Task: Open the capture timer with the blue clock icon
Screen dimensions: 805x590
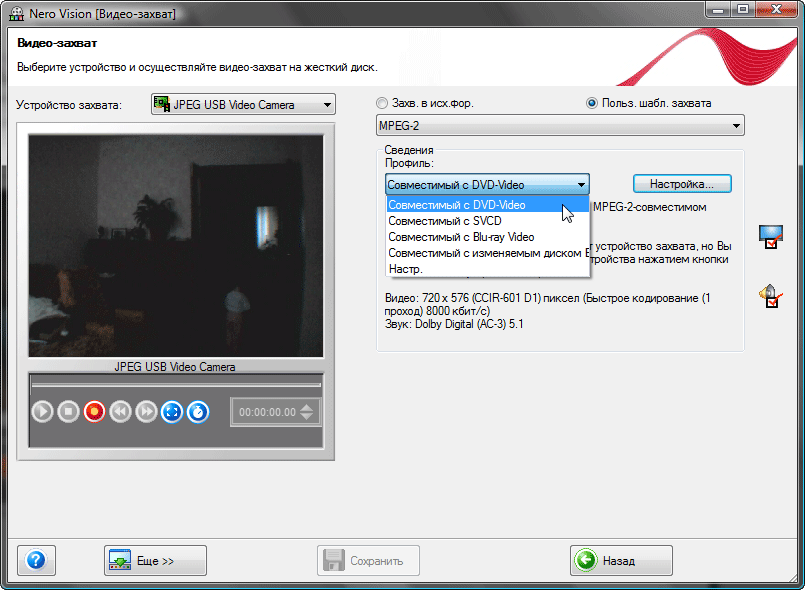Action: coord(198,412)
